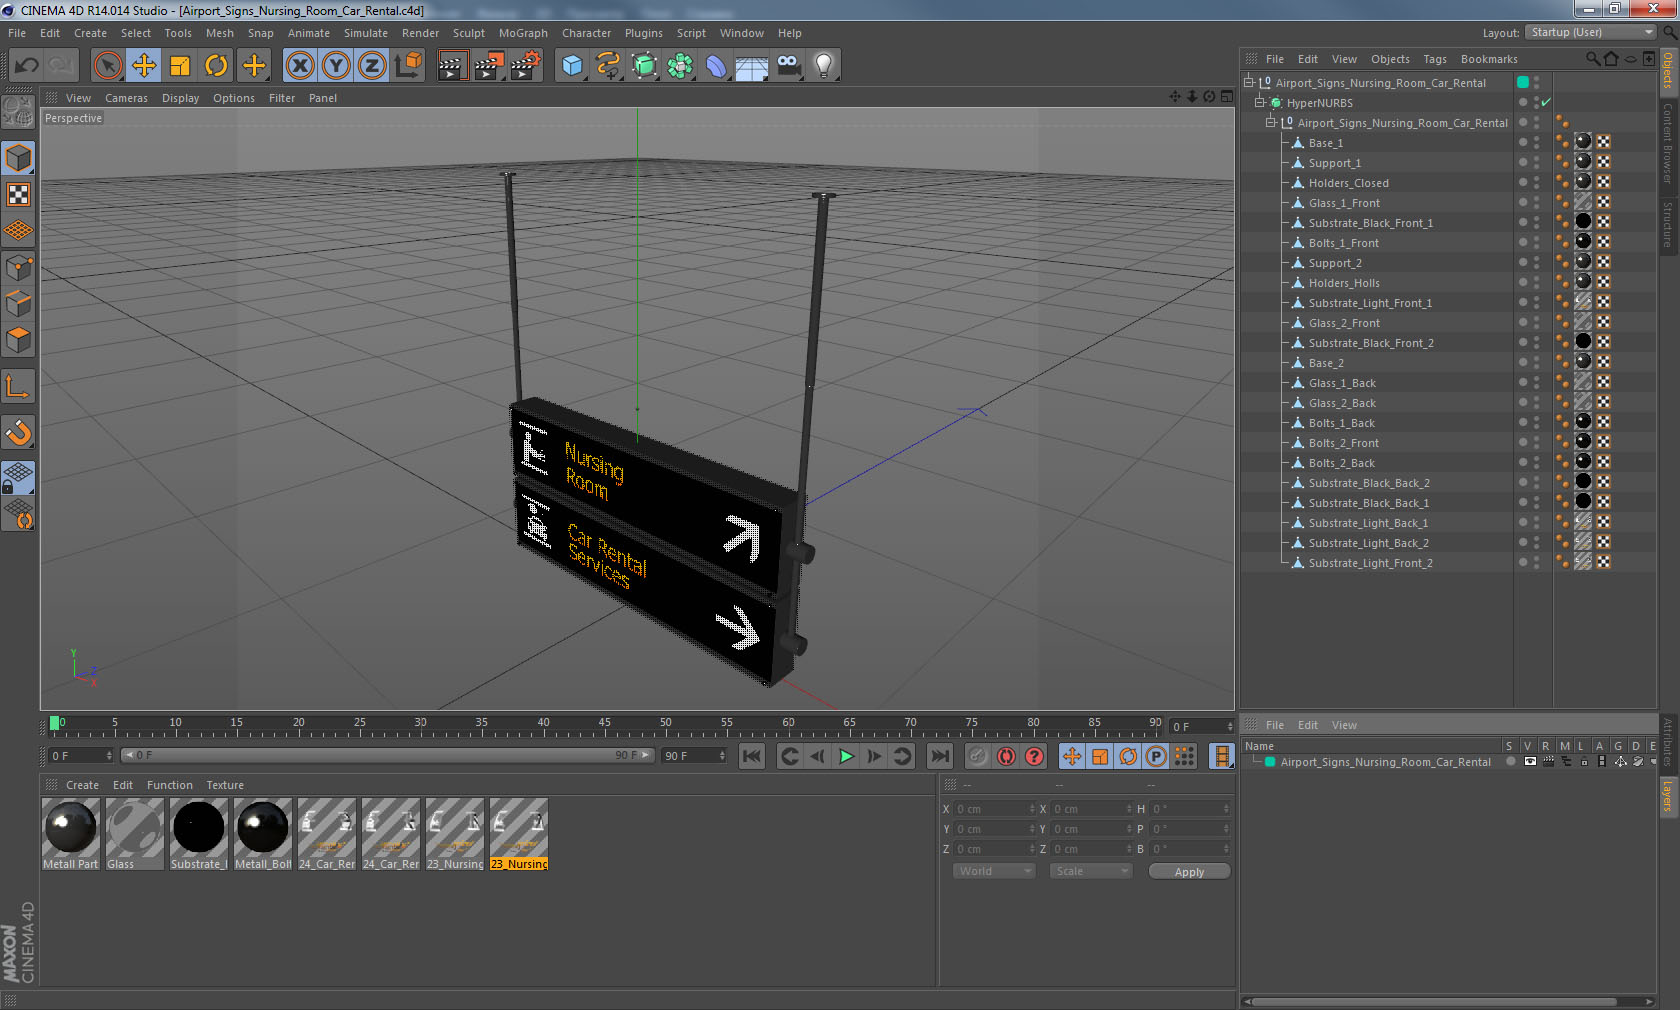Select the Live Selection tool
Screen dimensions: 1680x1010
pos(107,66)
